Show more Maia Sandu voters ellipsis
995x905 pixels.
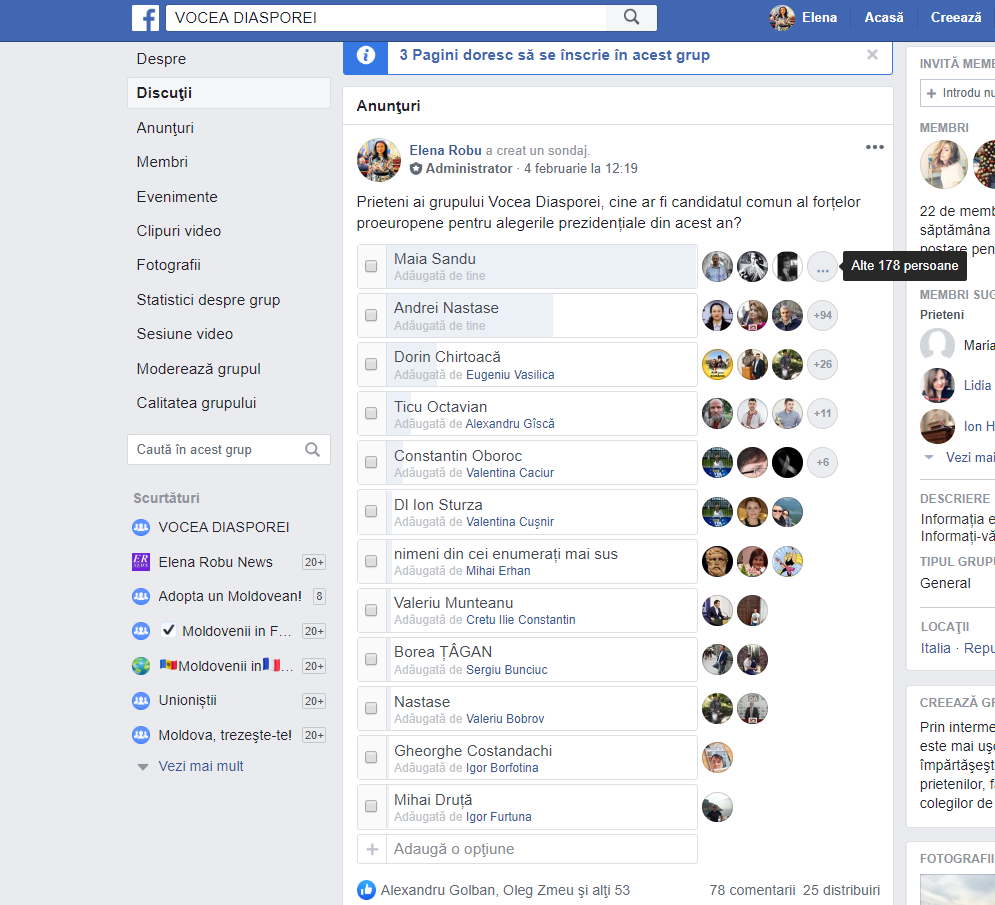(822, 267)
